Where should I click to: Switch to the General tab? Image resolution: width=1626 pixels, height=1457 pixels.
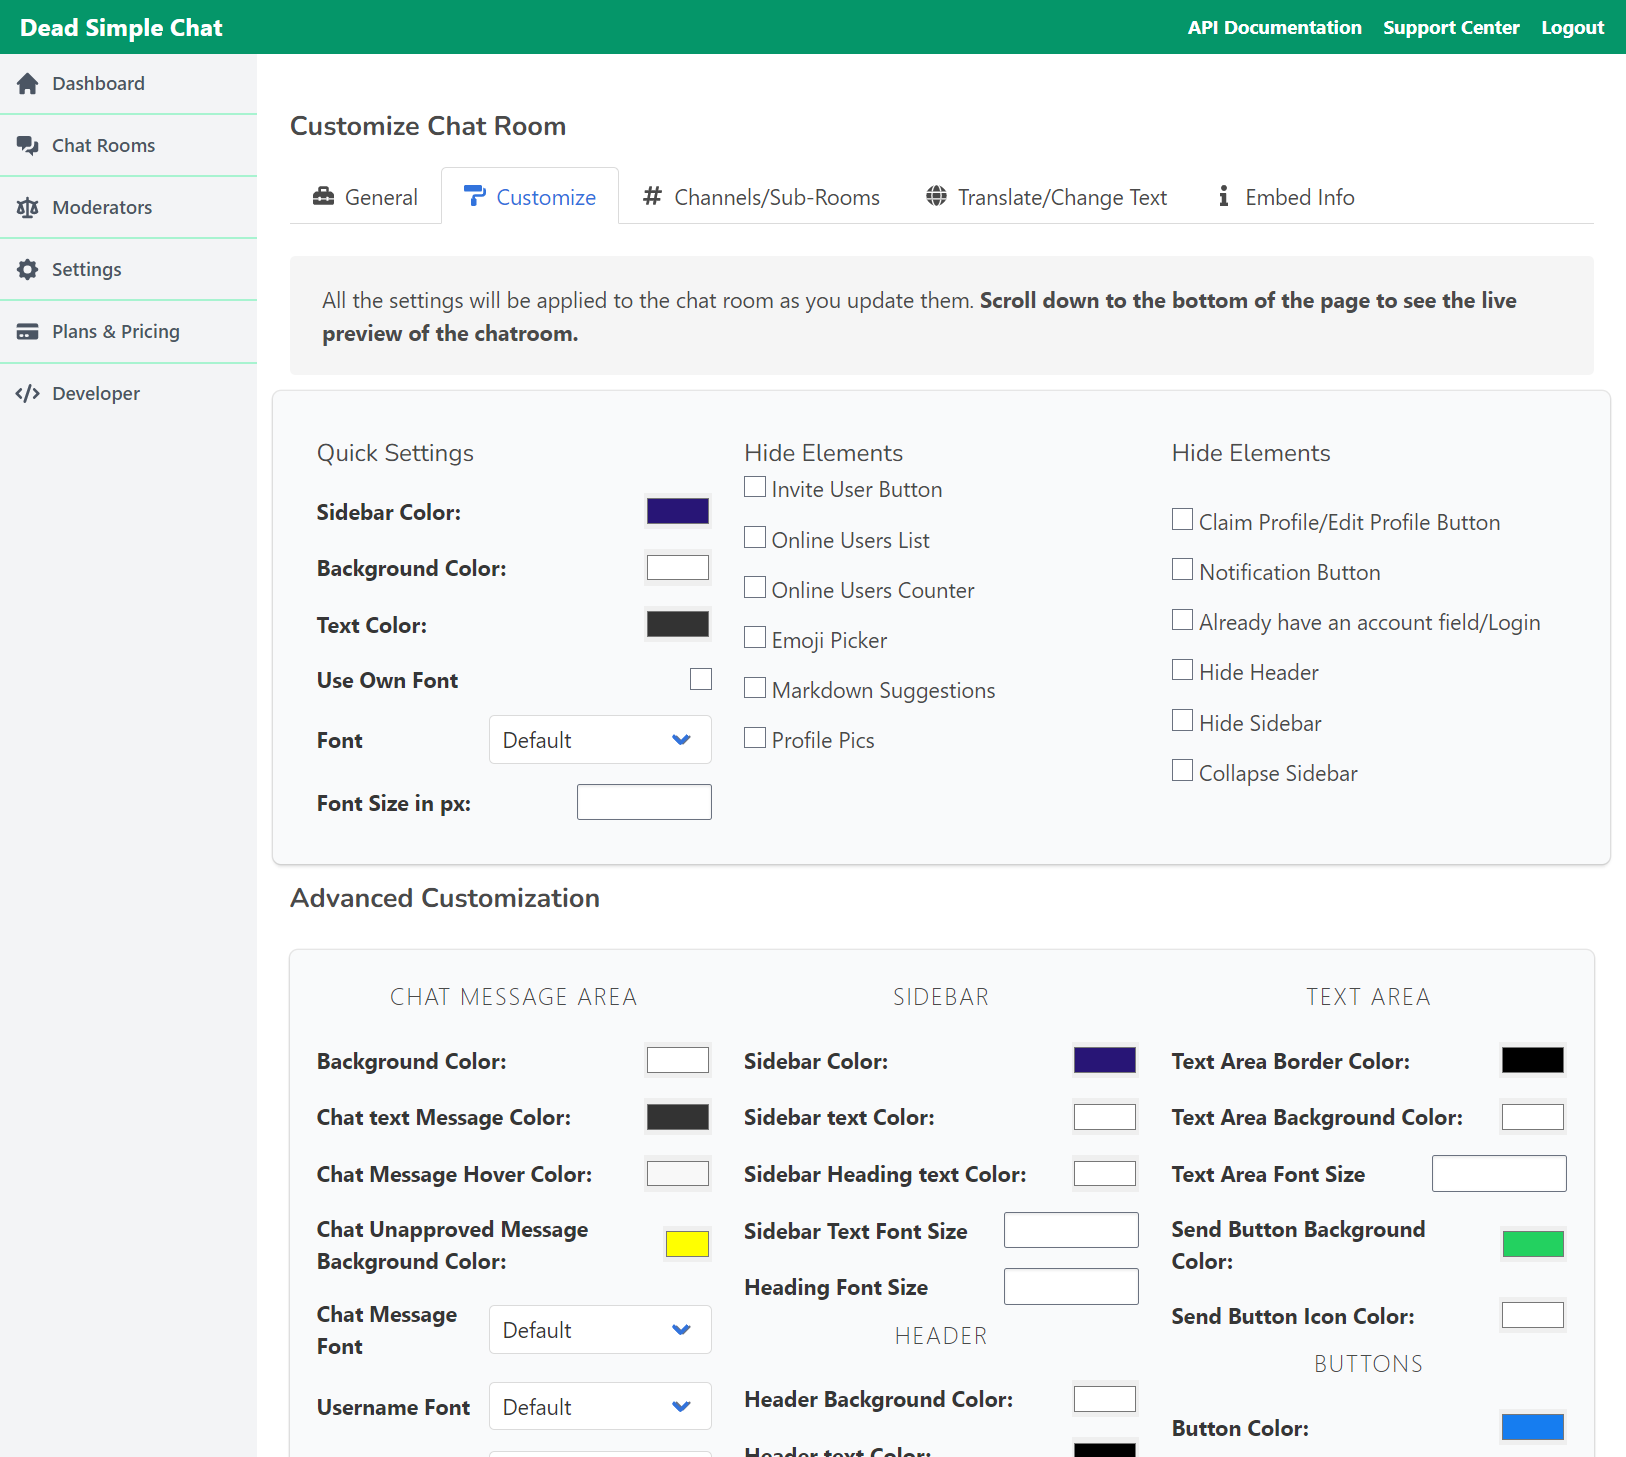coord(365,196)
